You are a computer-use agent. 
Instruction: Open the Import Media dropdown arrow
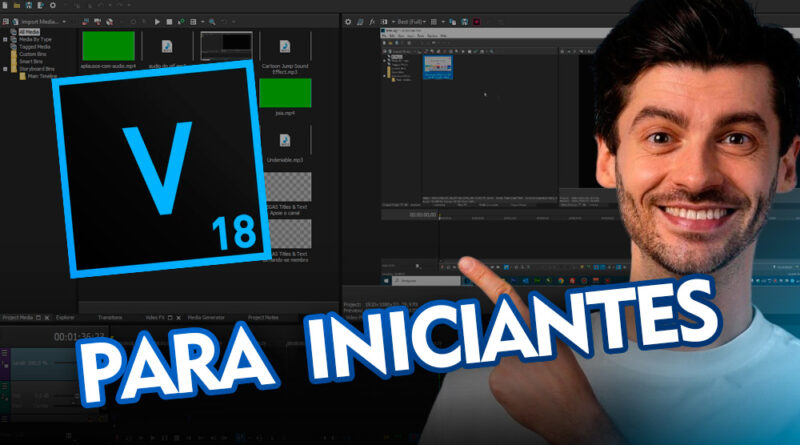tap(64, 22)
